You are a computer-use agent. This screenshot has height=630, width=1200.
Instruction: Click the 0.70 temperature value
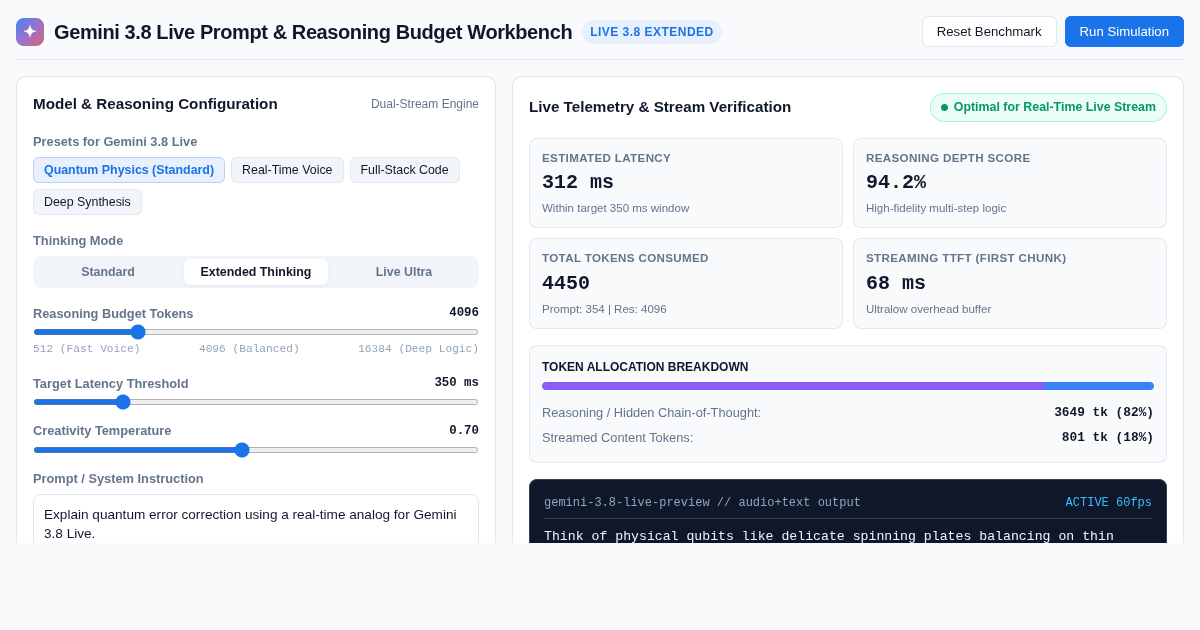pos(464,431)
